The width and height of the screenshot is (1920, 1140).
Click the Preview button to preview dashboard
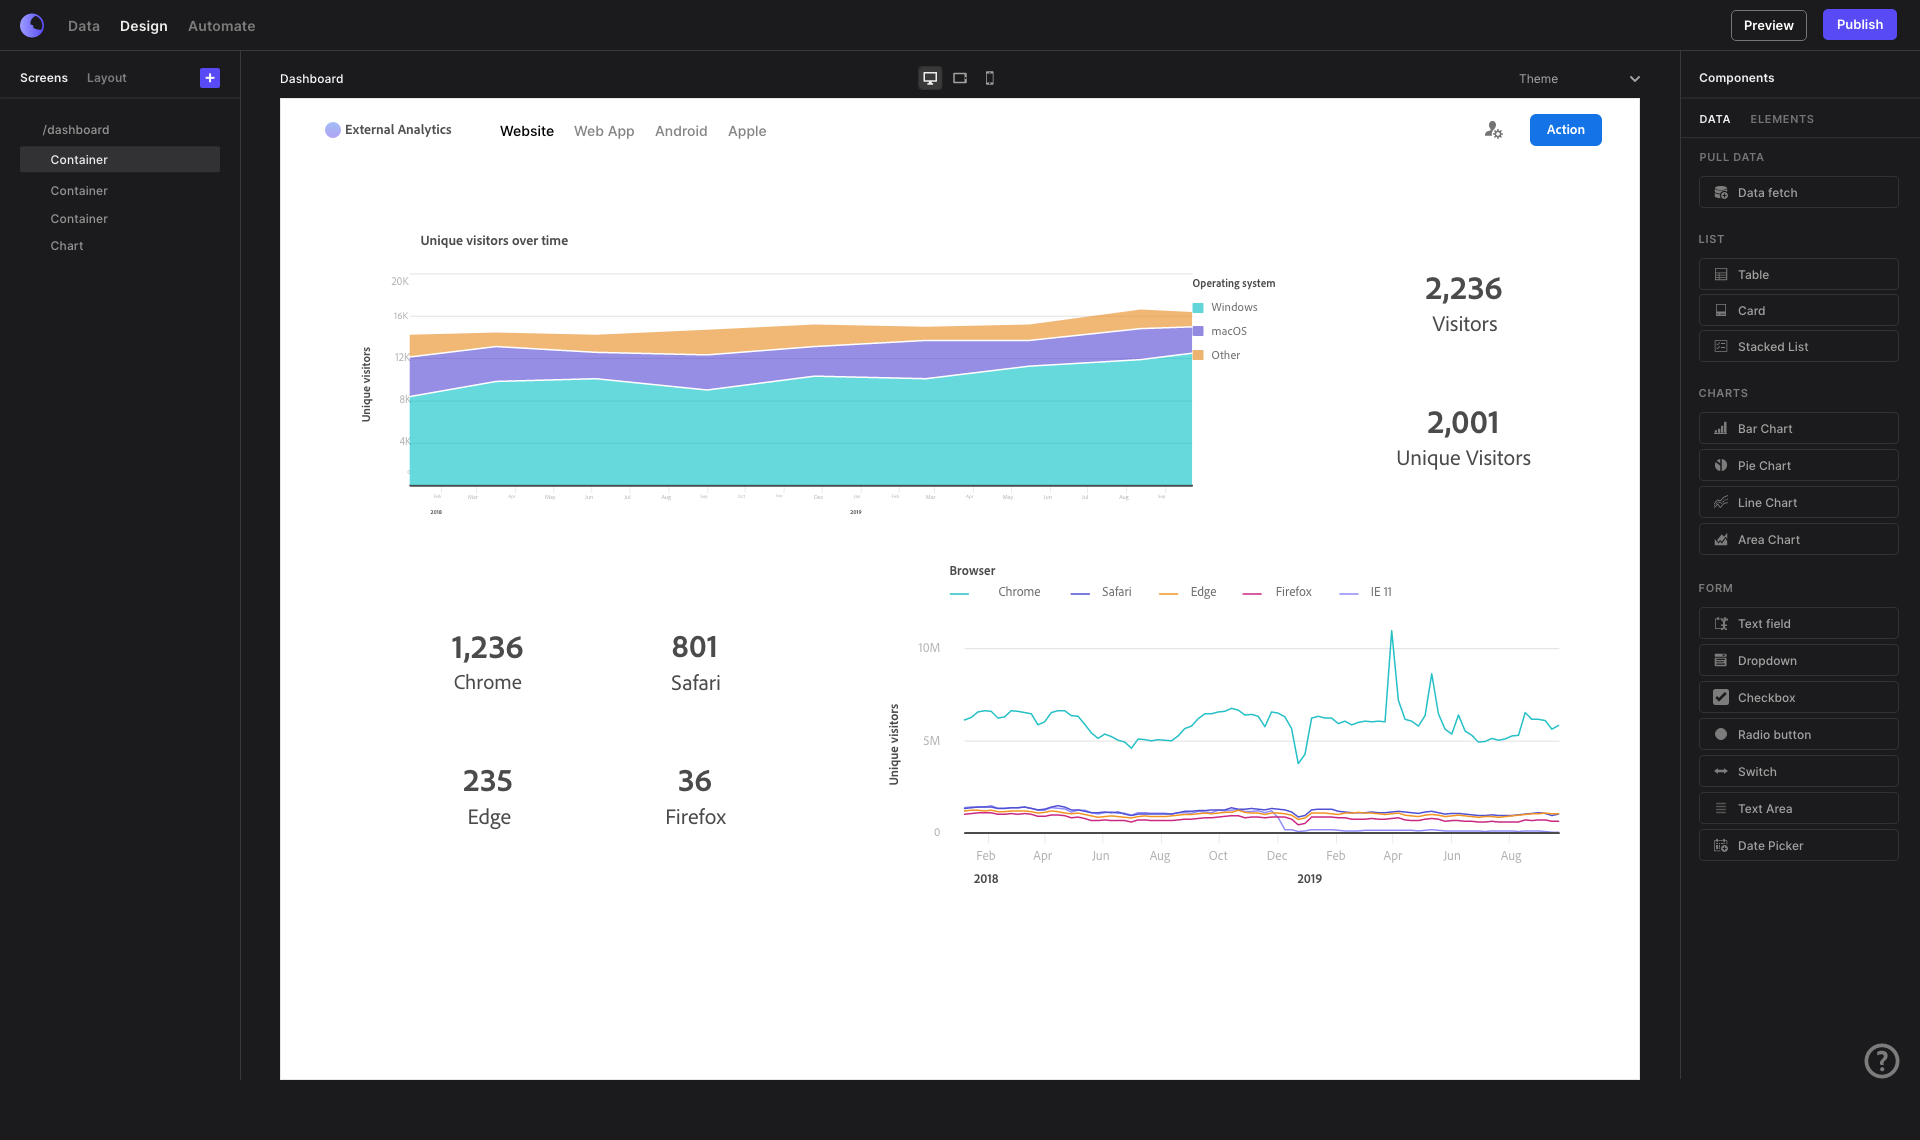1768,24
